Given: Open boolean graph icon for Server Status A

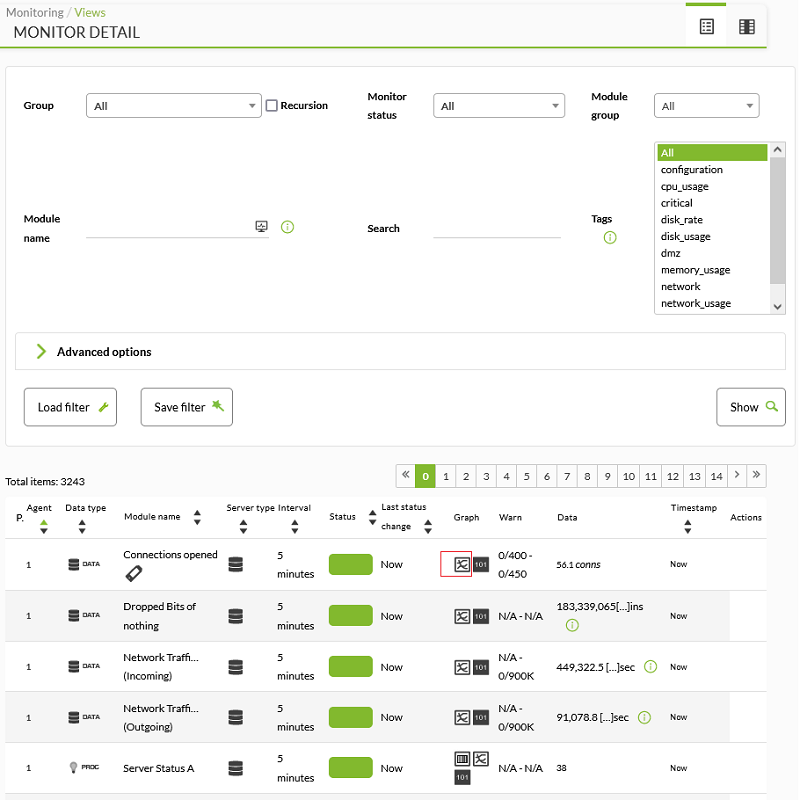Looking at the screenshot, I should [x=462, y=759].
